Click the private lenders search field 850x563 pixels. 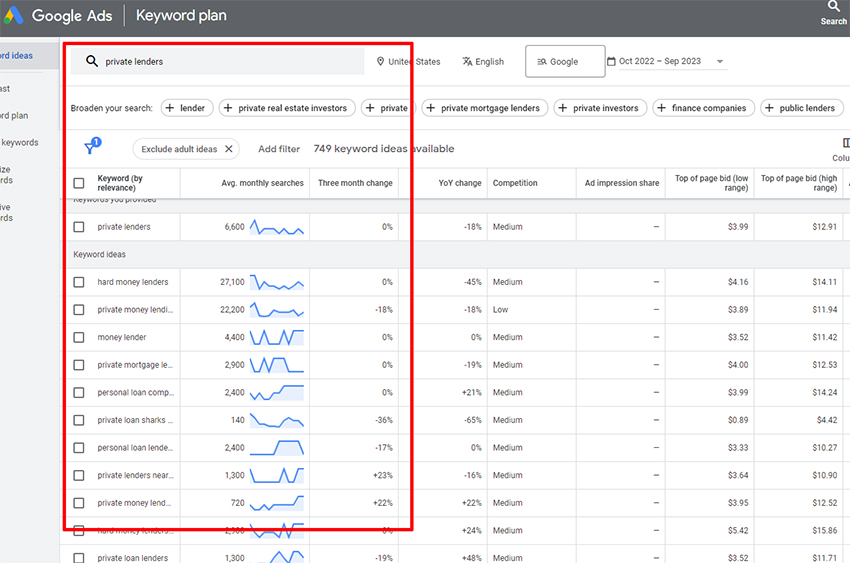click(x=217, y=61)
